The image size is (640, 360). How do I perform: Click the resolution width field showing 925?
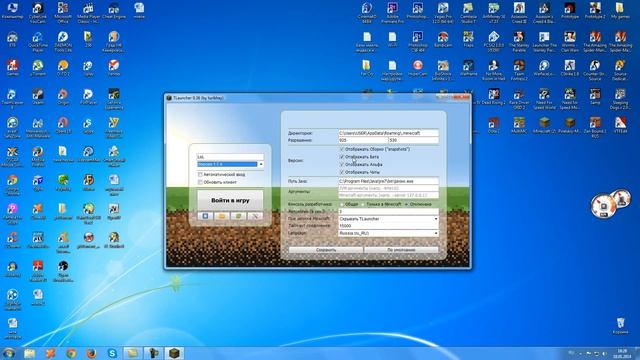[362, 140]
